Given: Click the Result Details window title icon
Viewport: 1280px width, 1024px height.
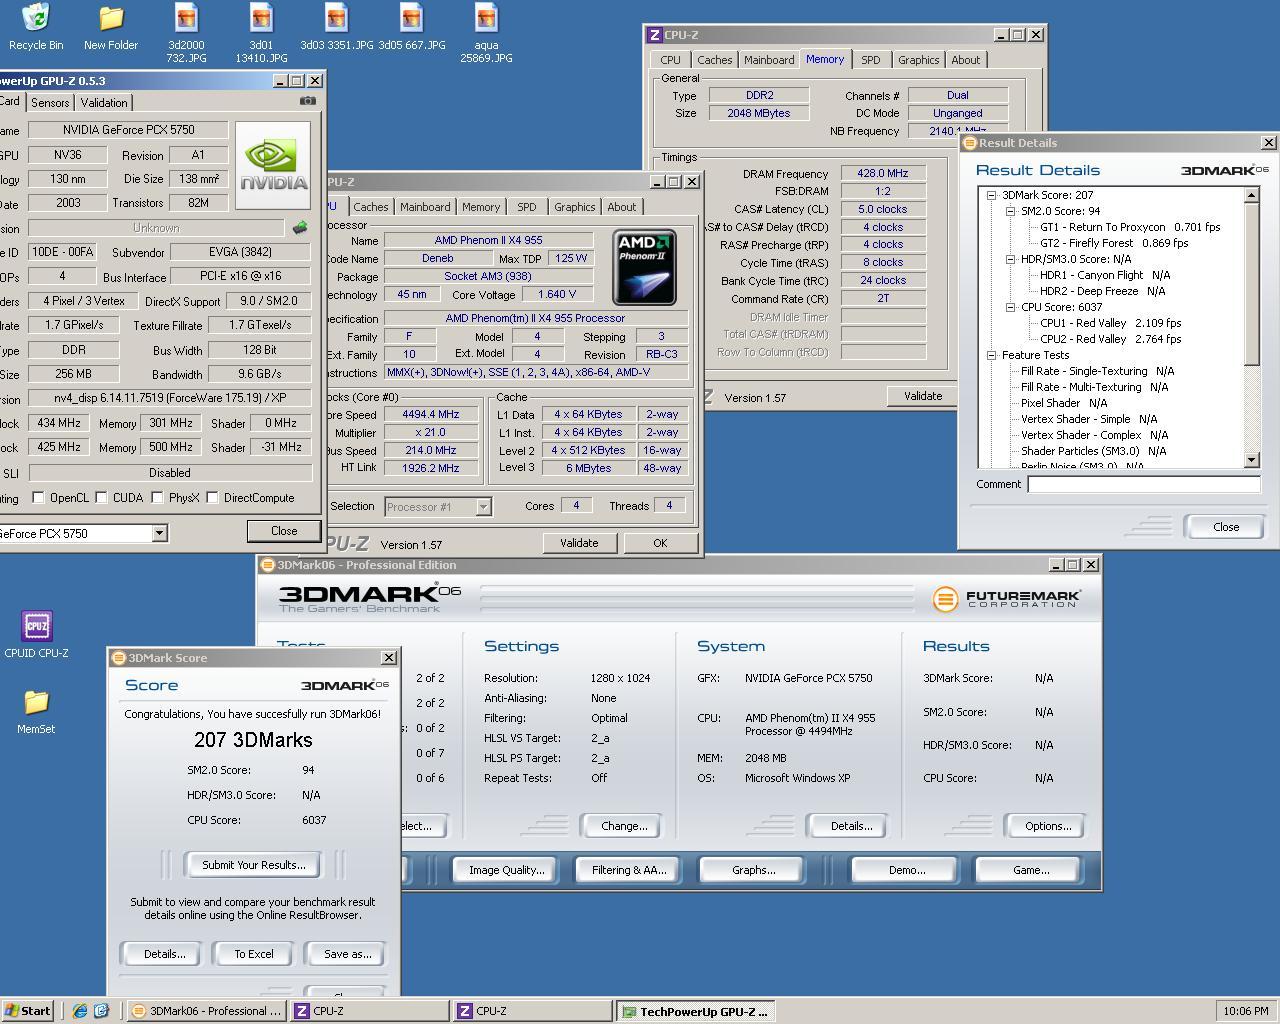Looking at the screenshot, I should [969, 143].
